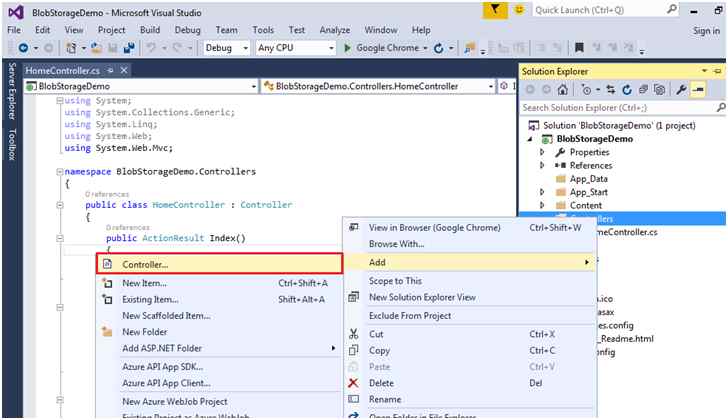Image resolution: width=728 pixels, height=420 pixels.
Task: Click the New Project toolbar icon
Action: point(71,48)
